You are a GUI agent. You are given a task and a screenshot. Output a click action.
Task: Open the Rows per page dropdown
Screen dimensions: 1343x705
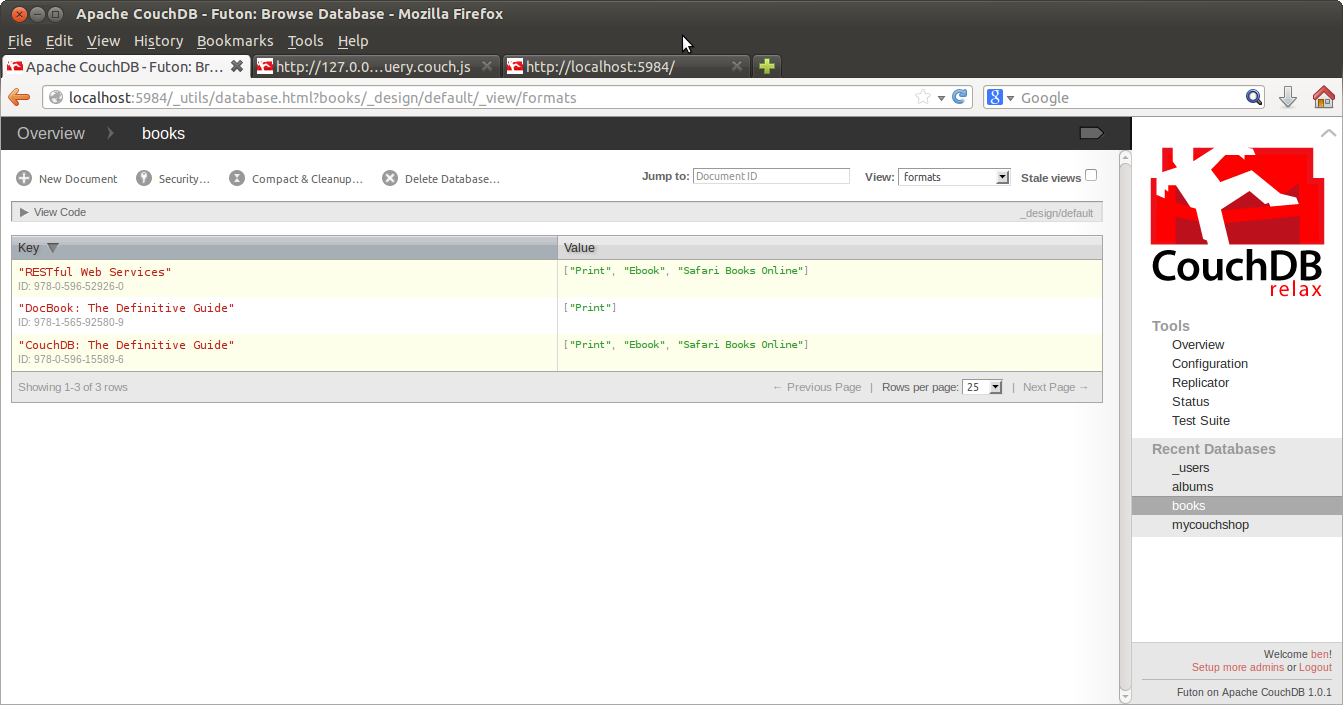coord(982,387)
